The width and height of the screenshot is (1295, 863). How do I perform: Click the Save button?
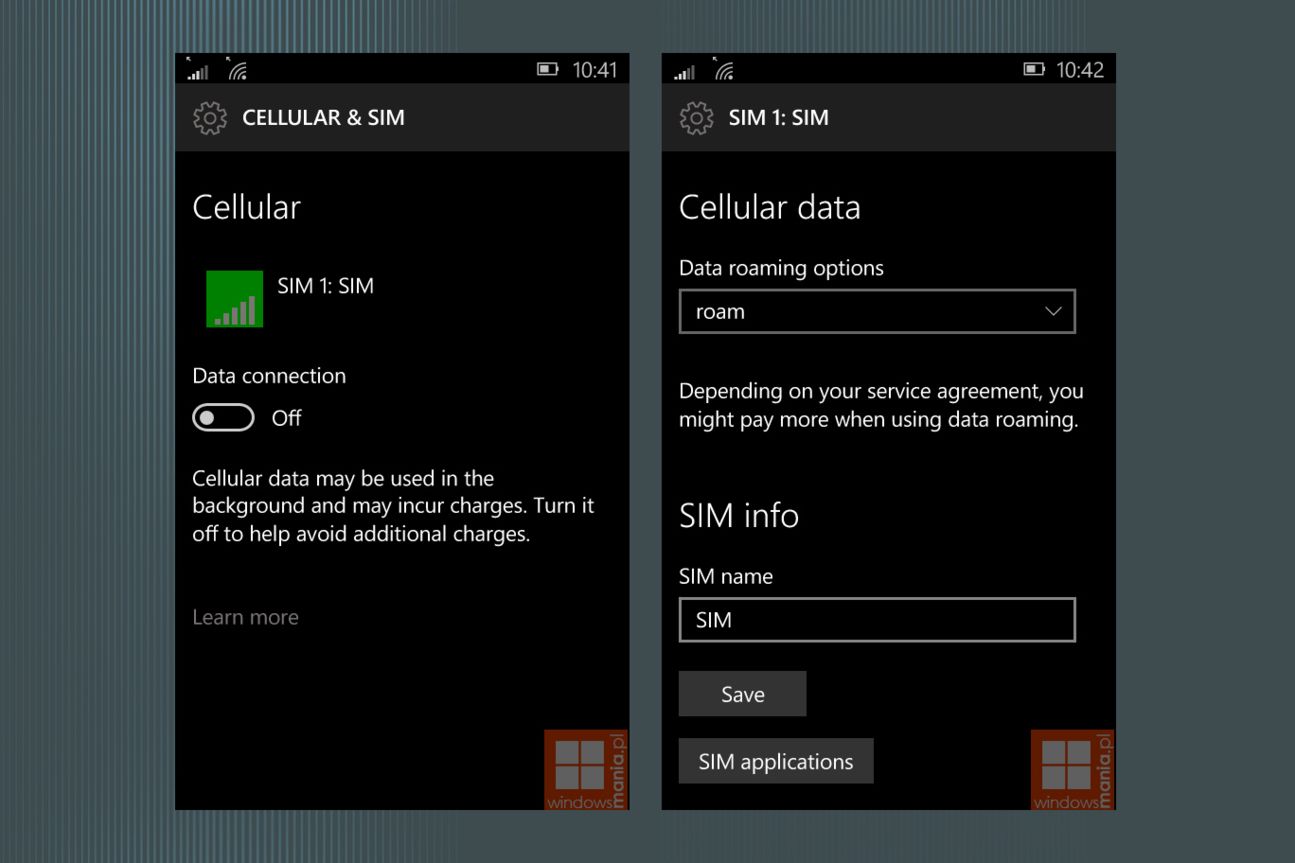742,694
